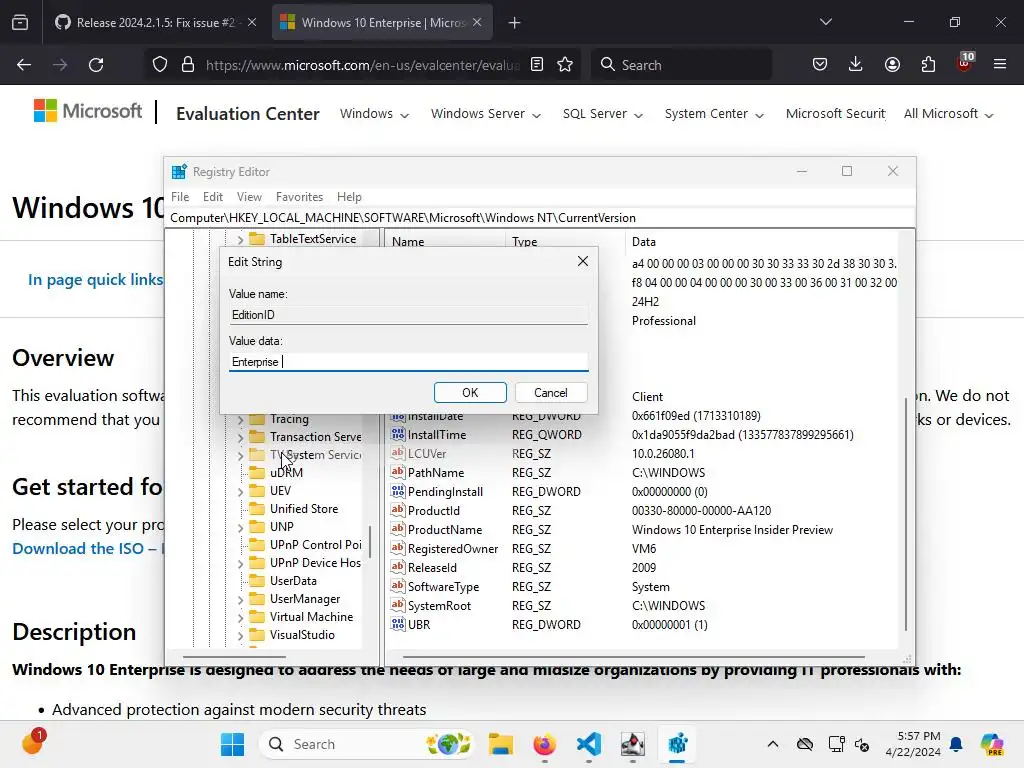
Task: Click the Value name field EditionID
Action: pos(409,315)
